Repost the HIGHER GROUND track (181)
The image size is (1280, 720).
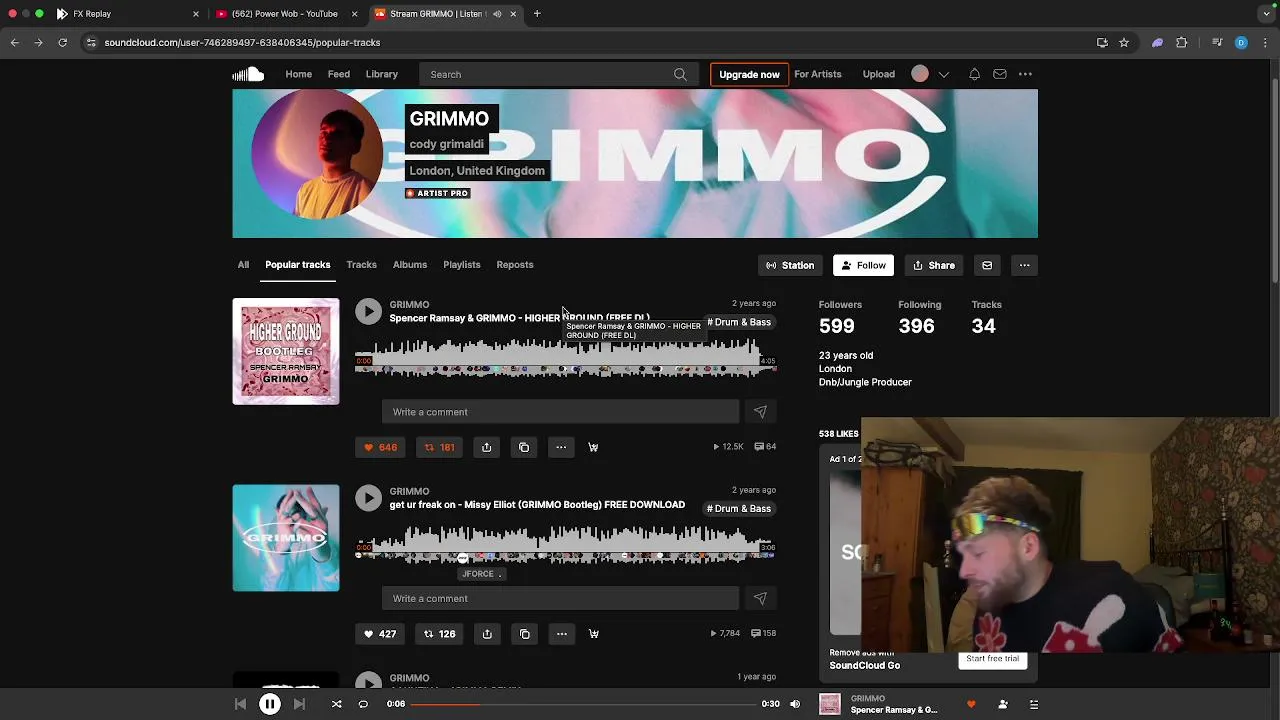(439, 447)
